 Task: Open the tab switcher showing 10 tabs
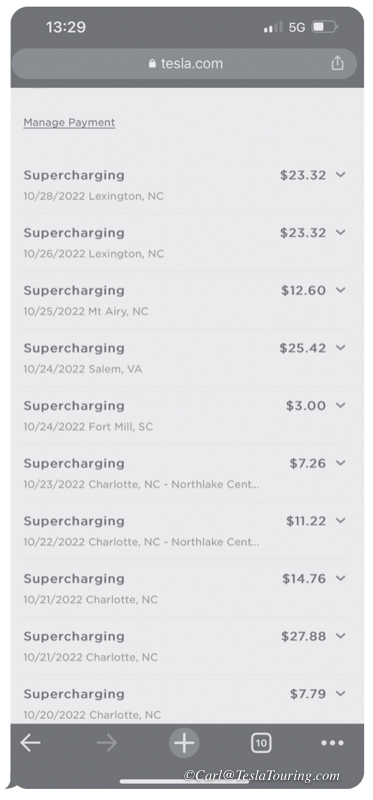[x=261, y=743]
